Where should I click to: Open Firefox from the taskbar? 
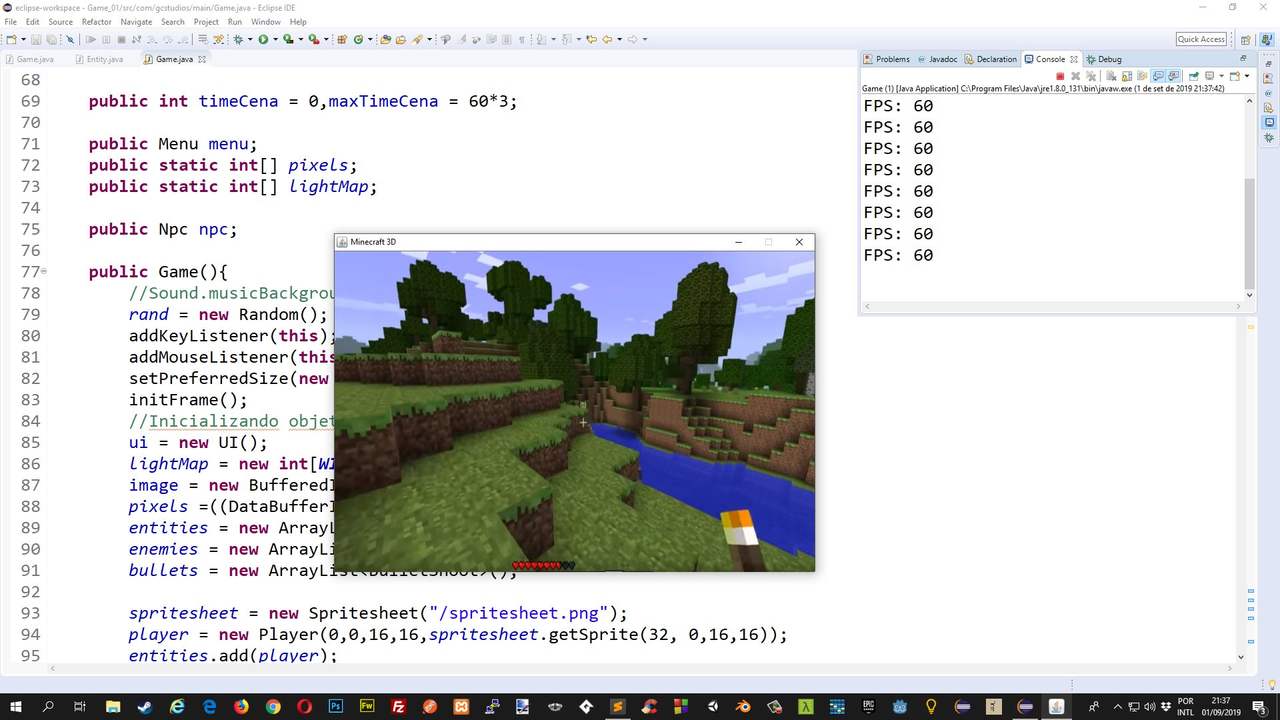[241, 706]
